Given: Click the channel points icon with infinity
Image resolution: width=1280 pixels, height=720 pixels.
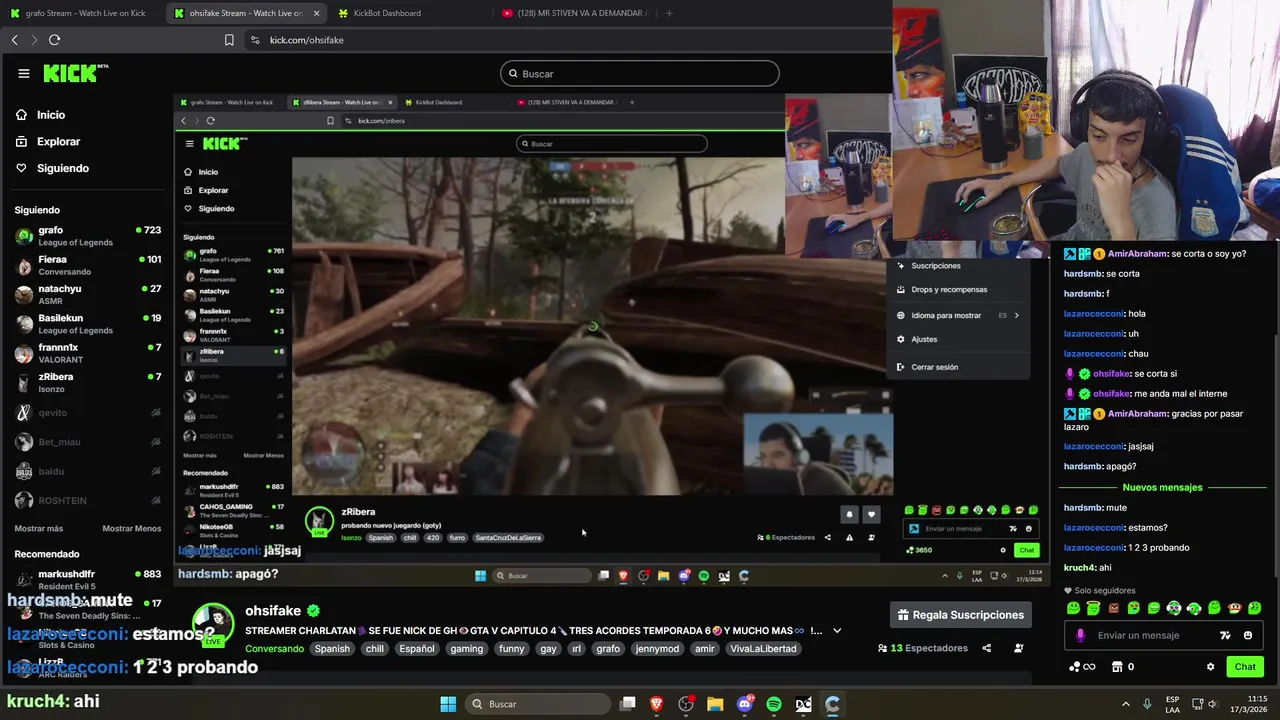Looking at the screenshot, I should 1082,667.
